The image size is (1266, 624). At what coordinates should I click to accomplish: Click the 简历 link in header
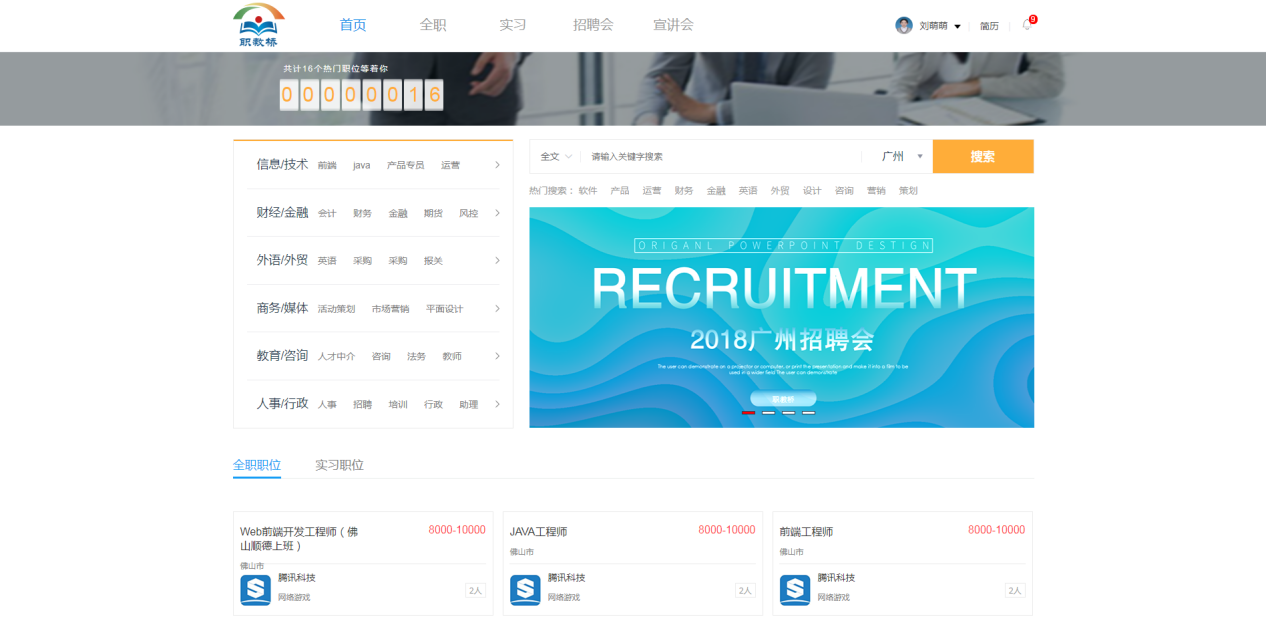(989, 27)
